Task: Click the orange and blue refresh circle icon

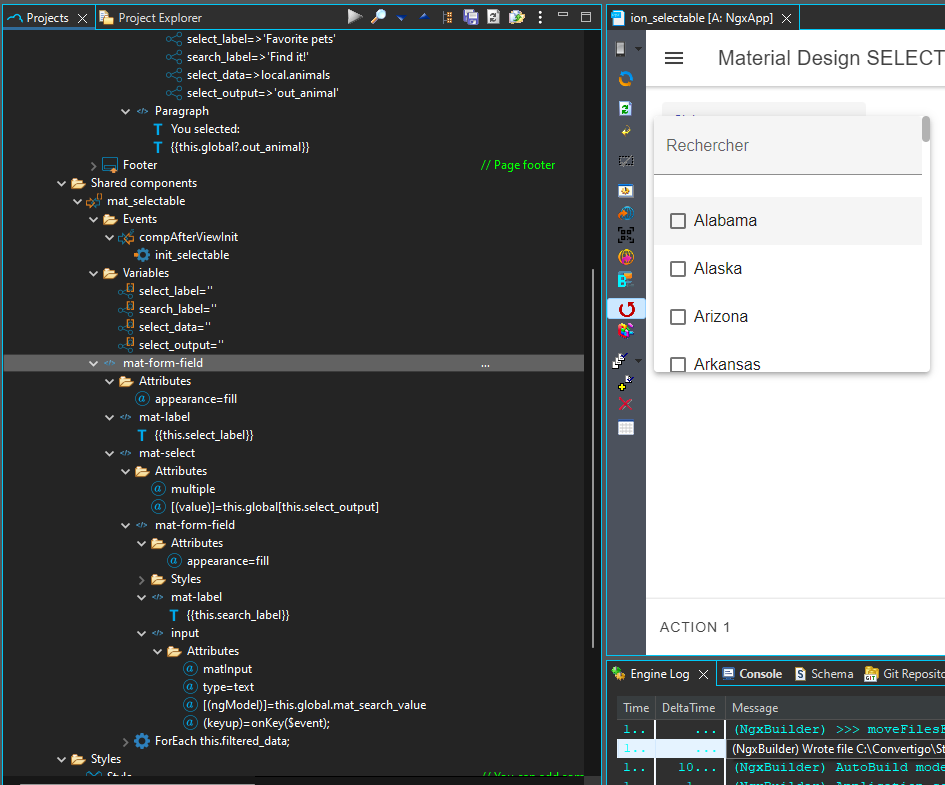Action: 626,79
